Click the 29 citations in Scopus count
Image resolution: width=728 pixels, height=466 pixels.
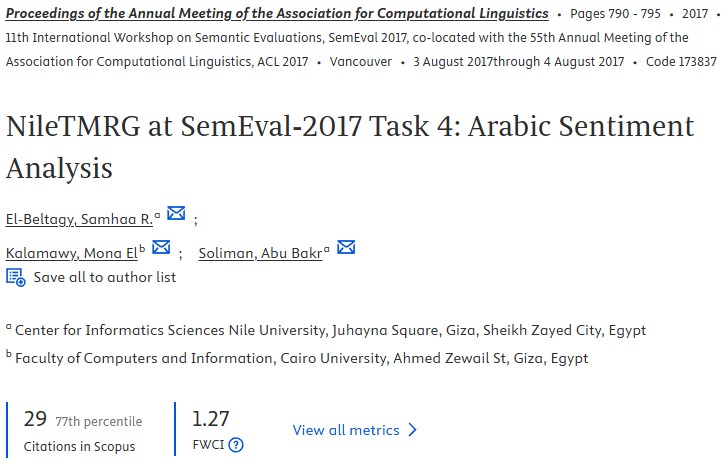pos(35,420)
